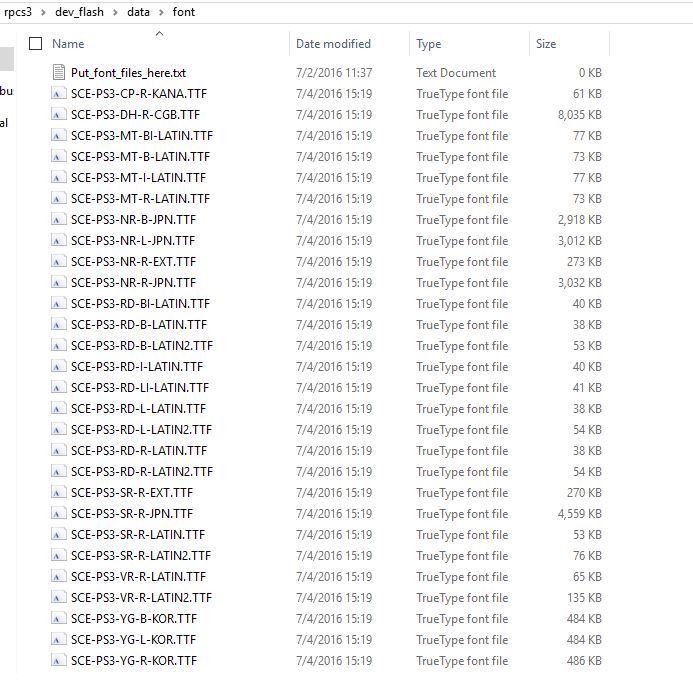693x687 pixels.
Task: Click font icon of SCE-PS3-RD-I-LATIN.TTF
Action: coord(58,366)
